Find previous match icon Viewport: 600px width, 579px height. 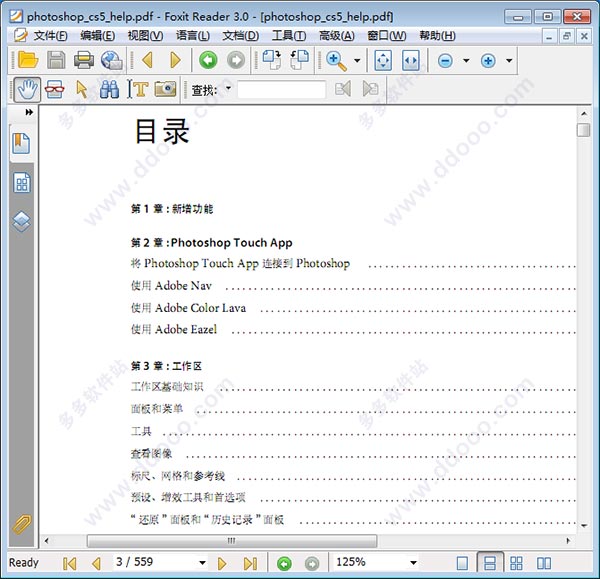[343, 89]
